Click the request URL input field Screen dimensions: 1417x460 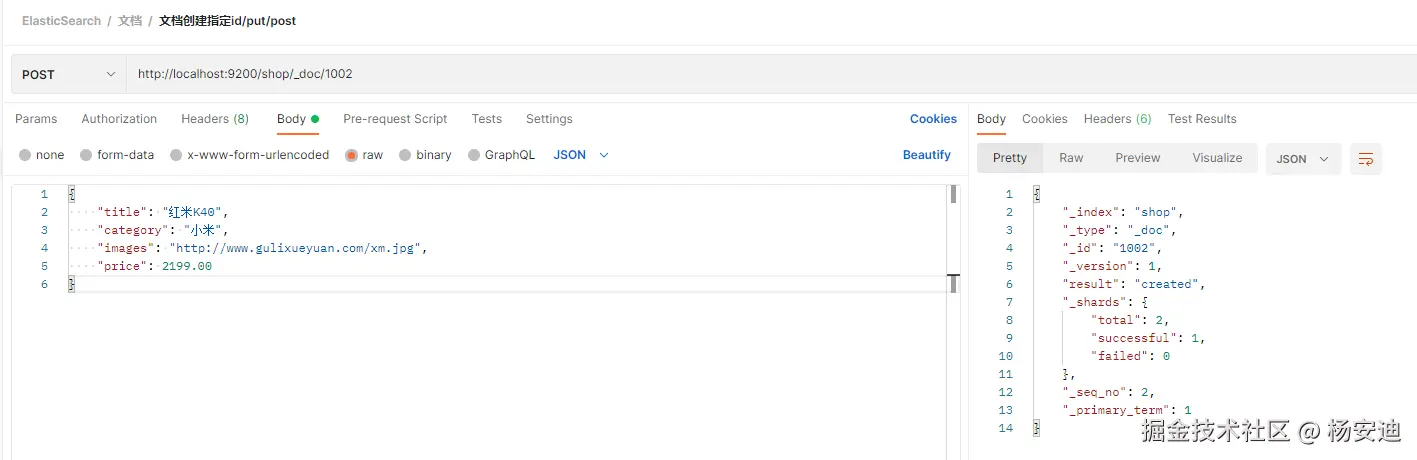(770, 74)
